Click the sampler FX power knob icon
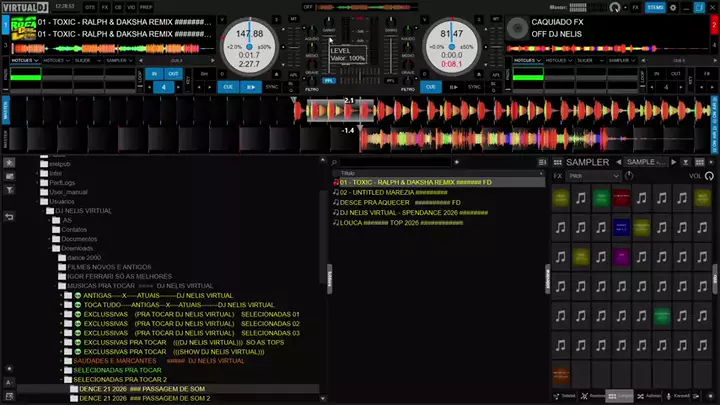This screenshot has height=405, width=720. (x=629, y=175)
